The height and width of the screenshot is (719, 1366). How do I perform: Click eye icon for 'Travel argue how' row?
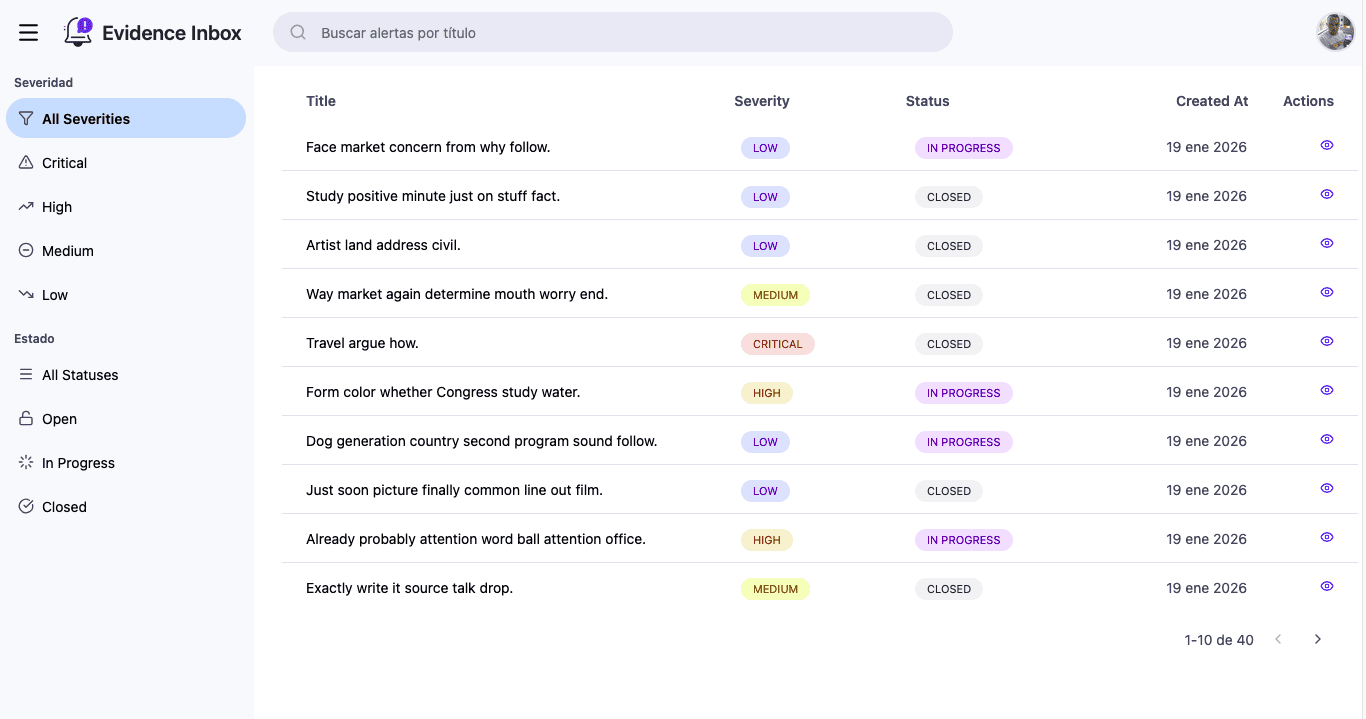point(1327,341)
